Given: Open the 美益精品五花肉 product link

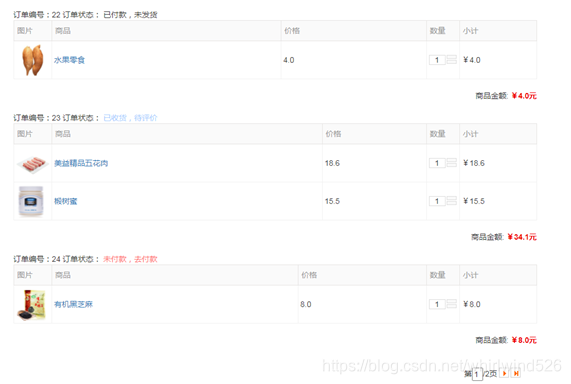Looking at the screenshot, I should [81, 163].
